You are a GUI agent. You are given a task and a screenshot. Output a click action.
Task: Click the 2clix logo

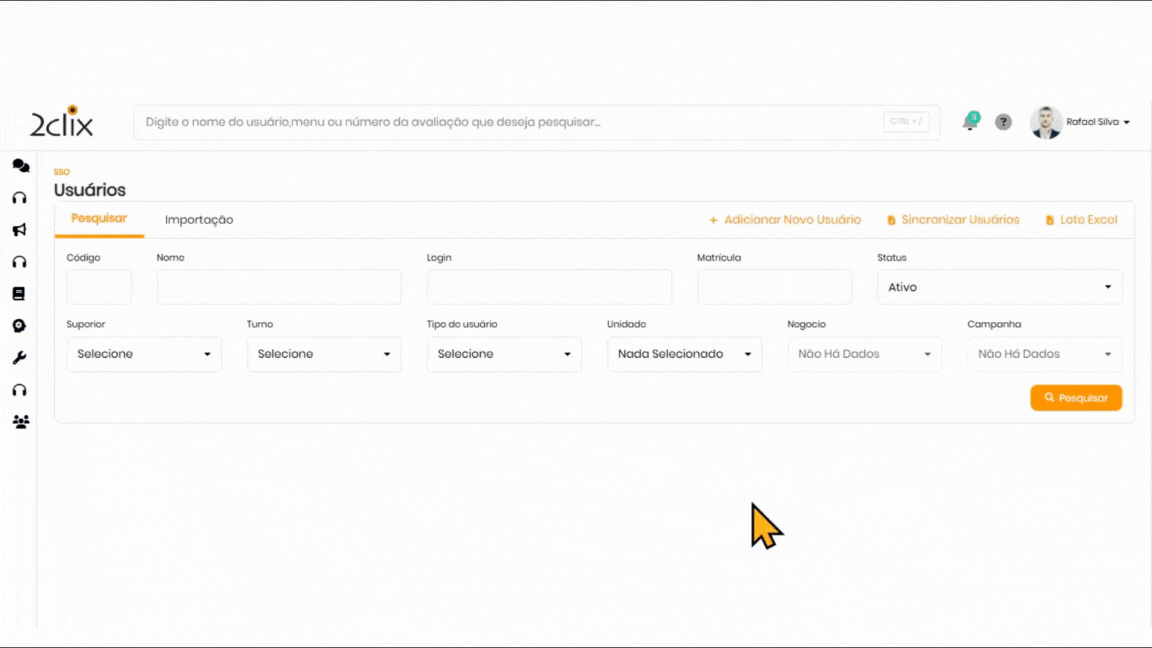click(x=62, y=122)
